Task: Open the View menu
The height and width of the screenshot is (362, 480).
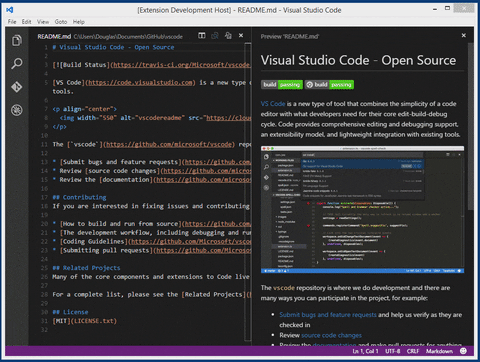Action: tap(43, 22)
